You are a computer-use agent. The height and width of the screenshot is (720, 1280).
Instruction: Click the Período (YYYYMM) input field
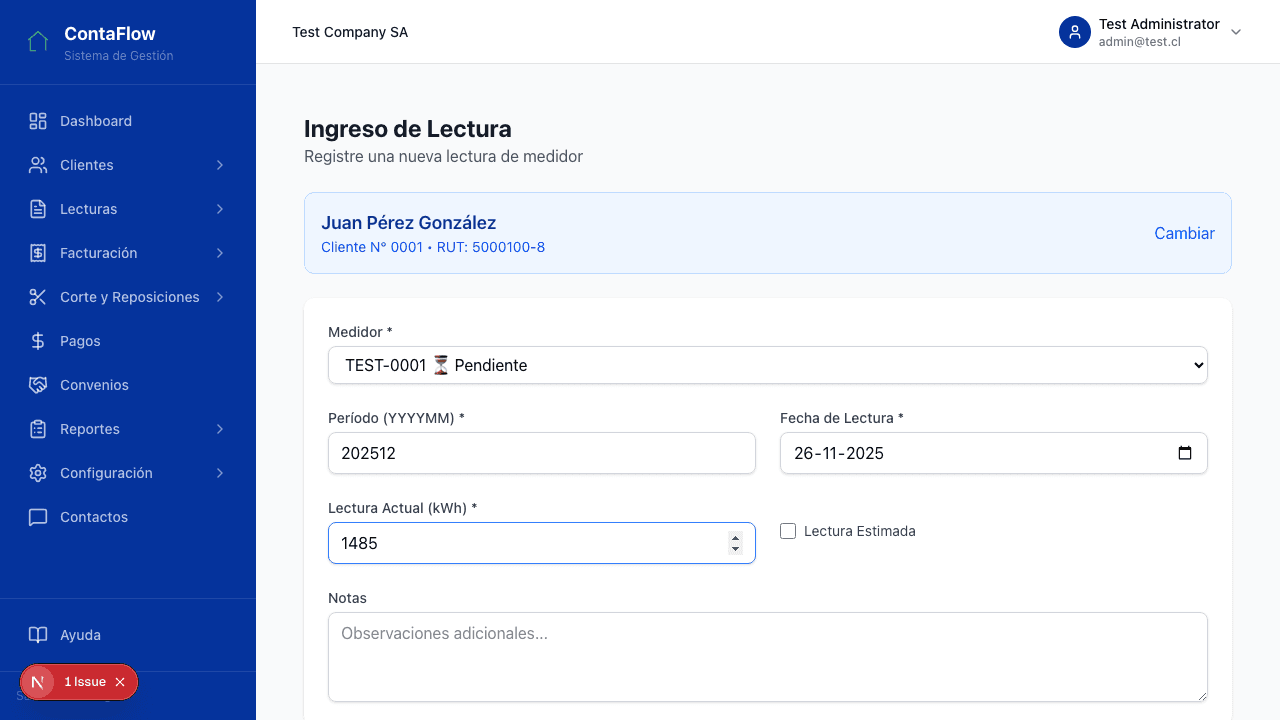pyautogui.click(x=542, y=453)
